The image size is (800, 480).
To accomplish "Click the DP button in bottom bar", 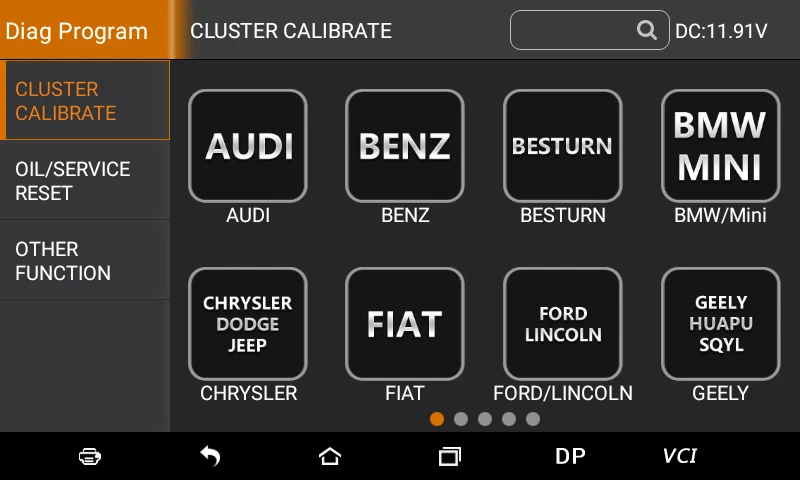I will (570, 456).
